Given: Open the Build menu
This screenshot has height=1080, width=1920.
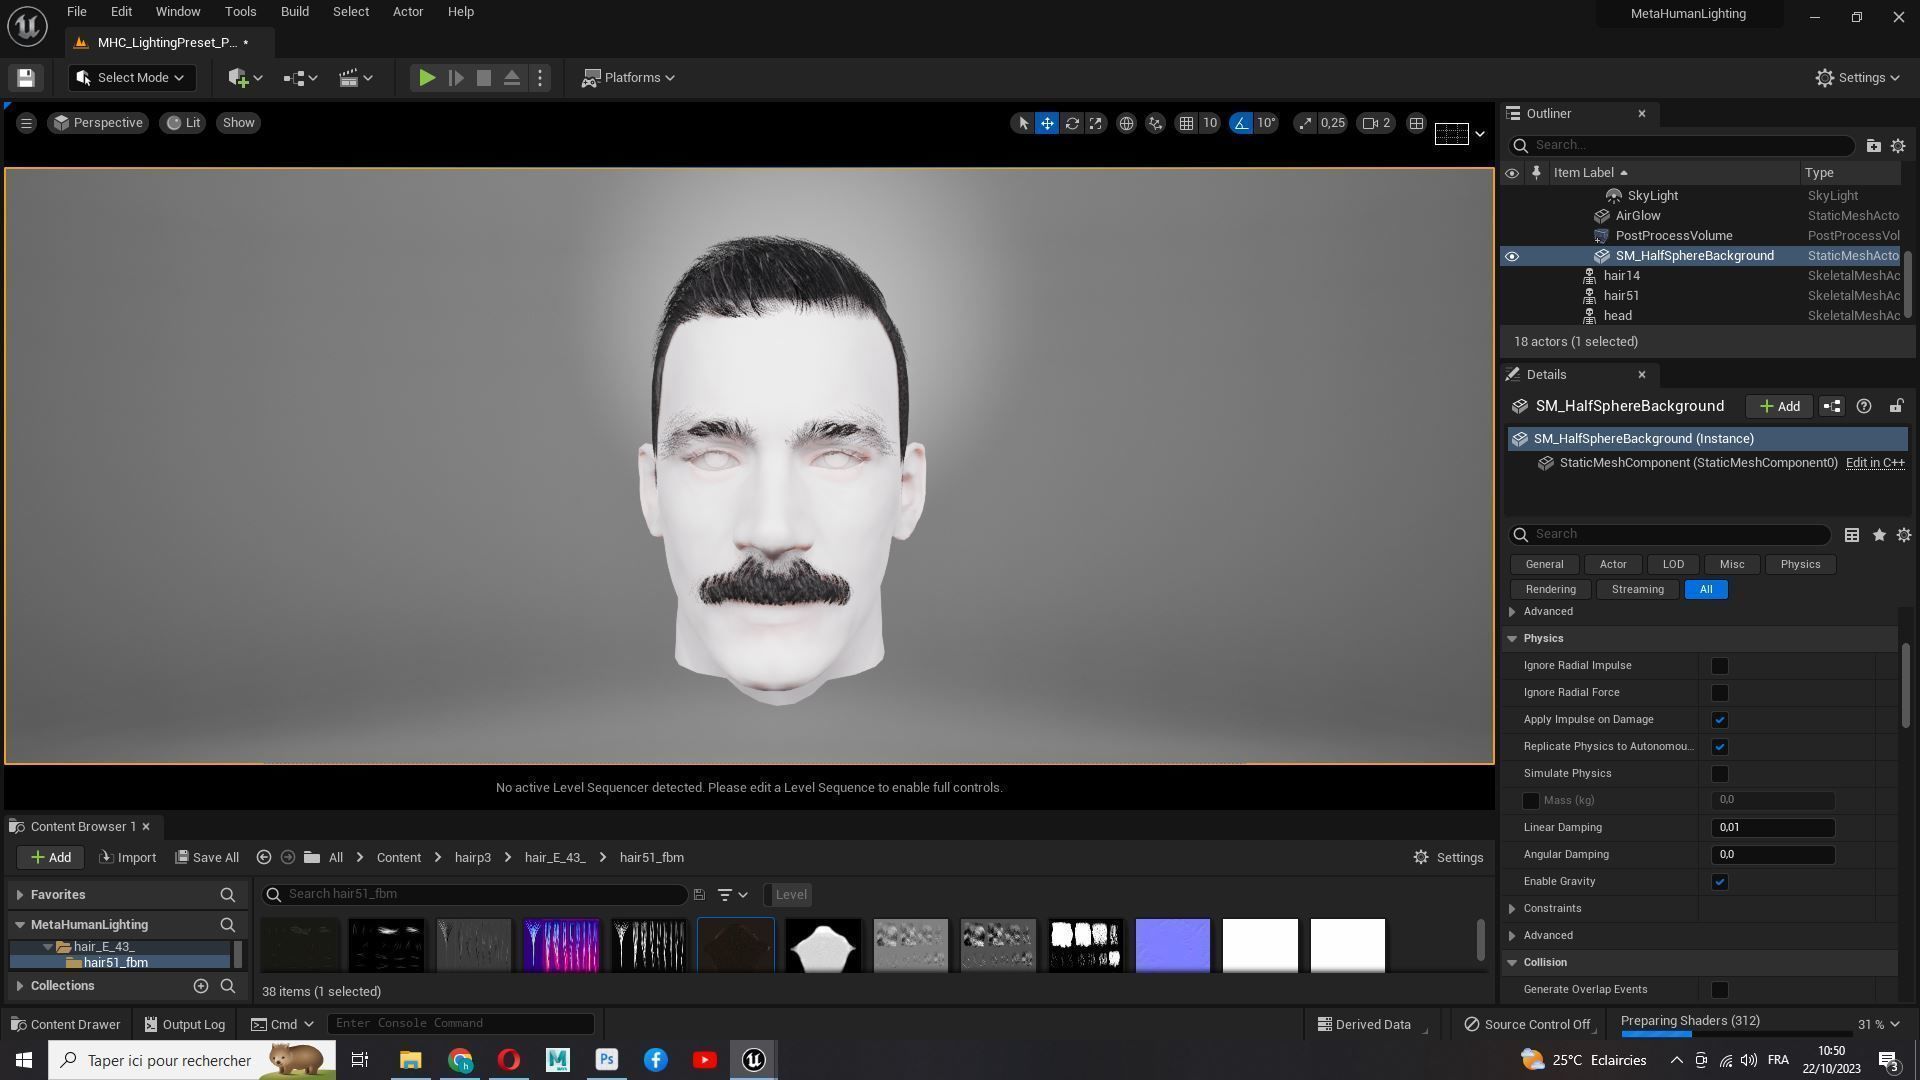Looking at the screenshot, I should pyautogui.click(x=294, y=12).
